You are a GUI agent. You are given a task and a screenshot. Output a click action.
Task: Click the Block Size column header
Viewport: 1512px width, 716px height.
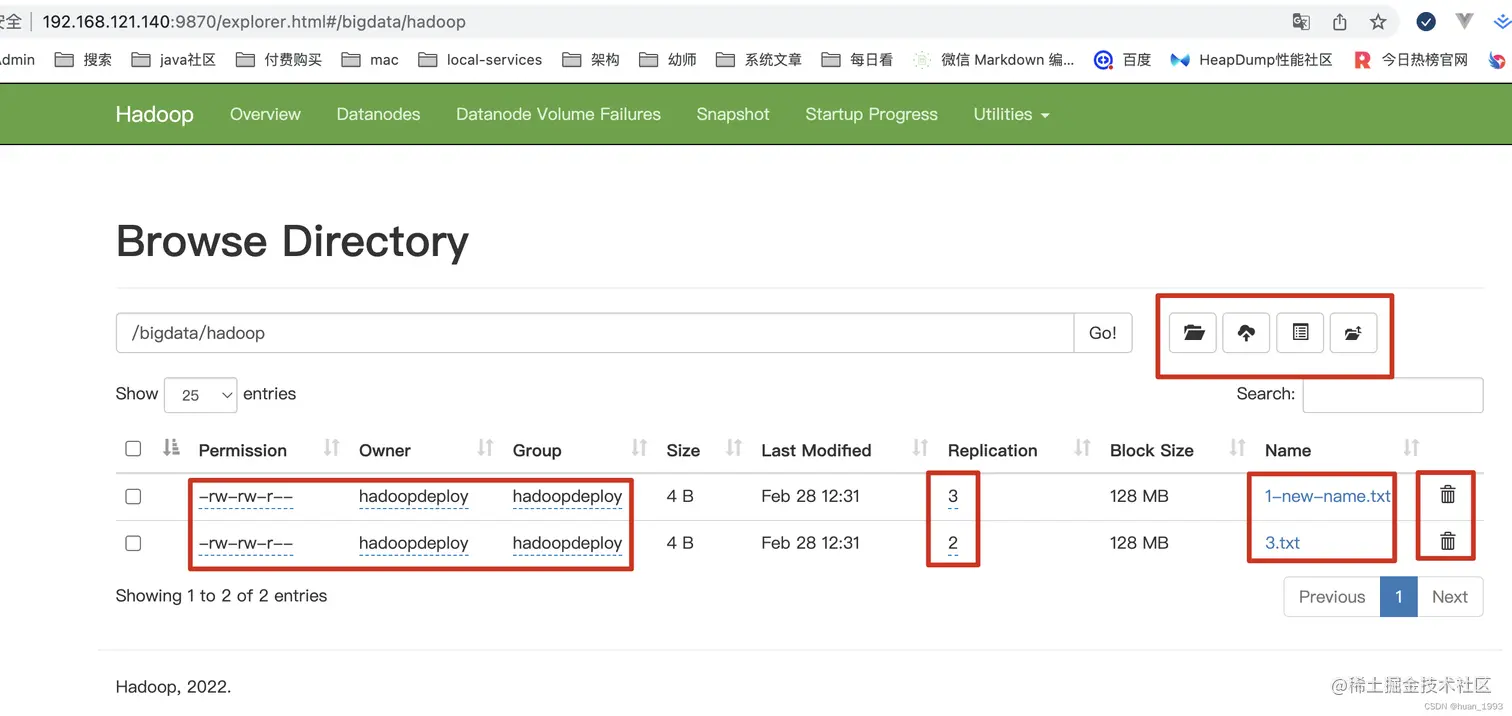pyautogui.click(x=1152, y=450)
